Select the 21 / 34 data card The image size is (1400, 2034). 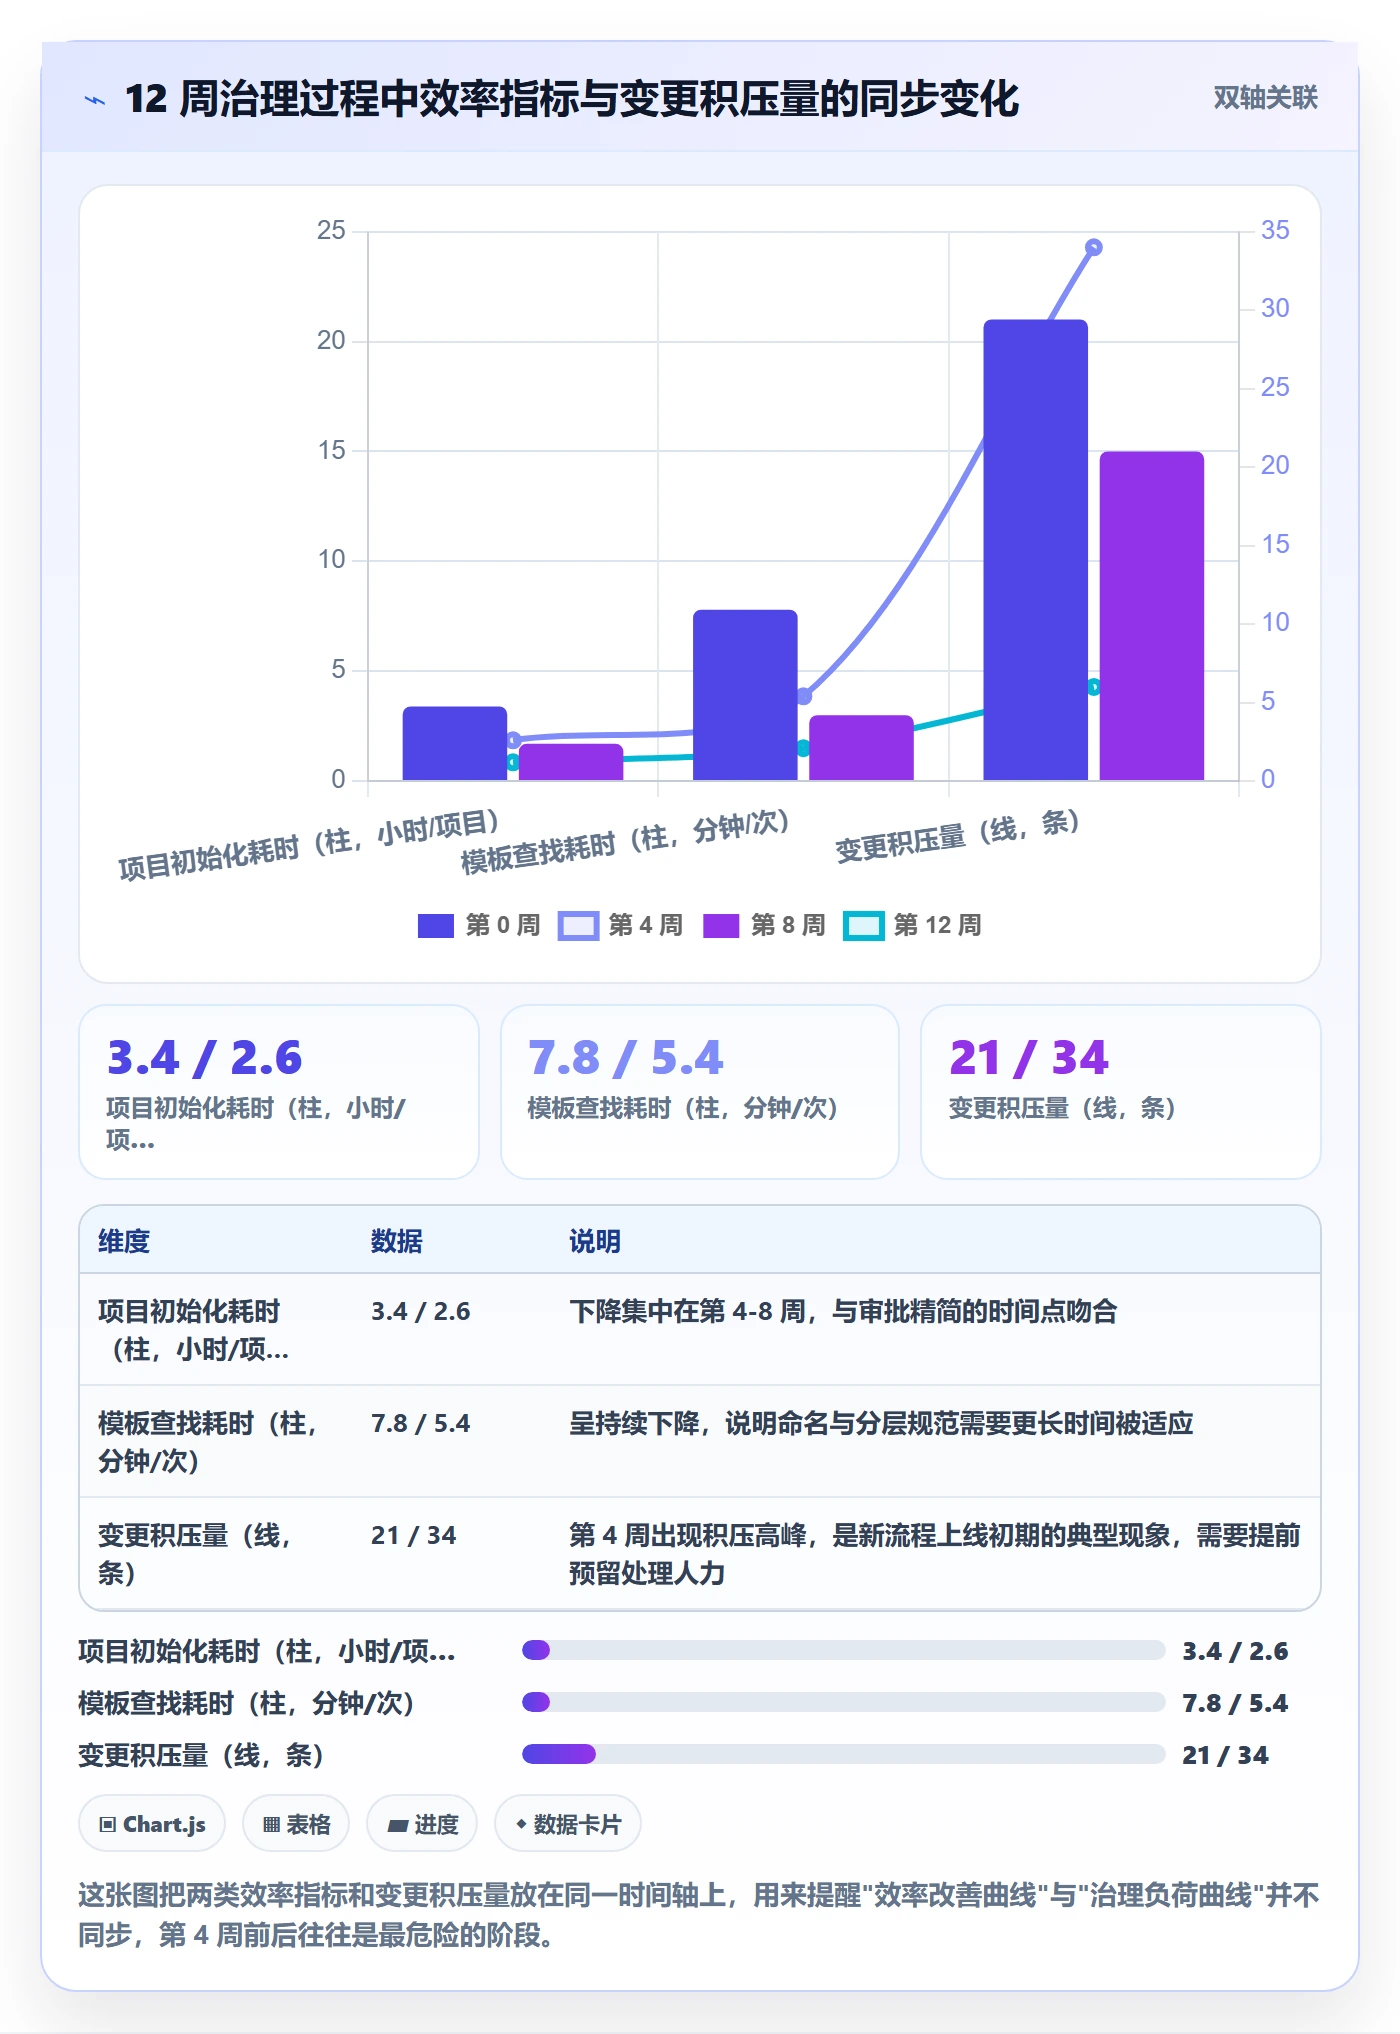pyautogui.click(x=1120, y=1092)
